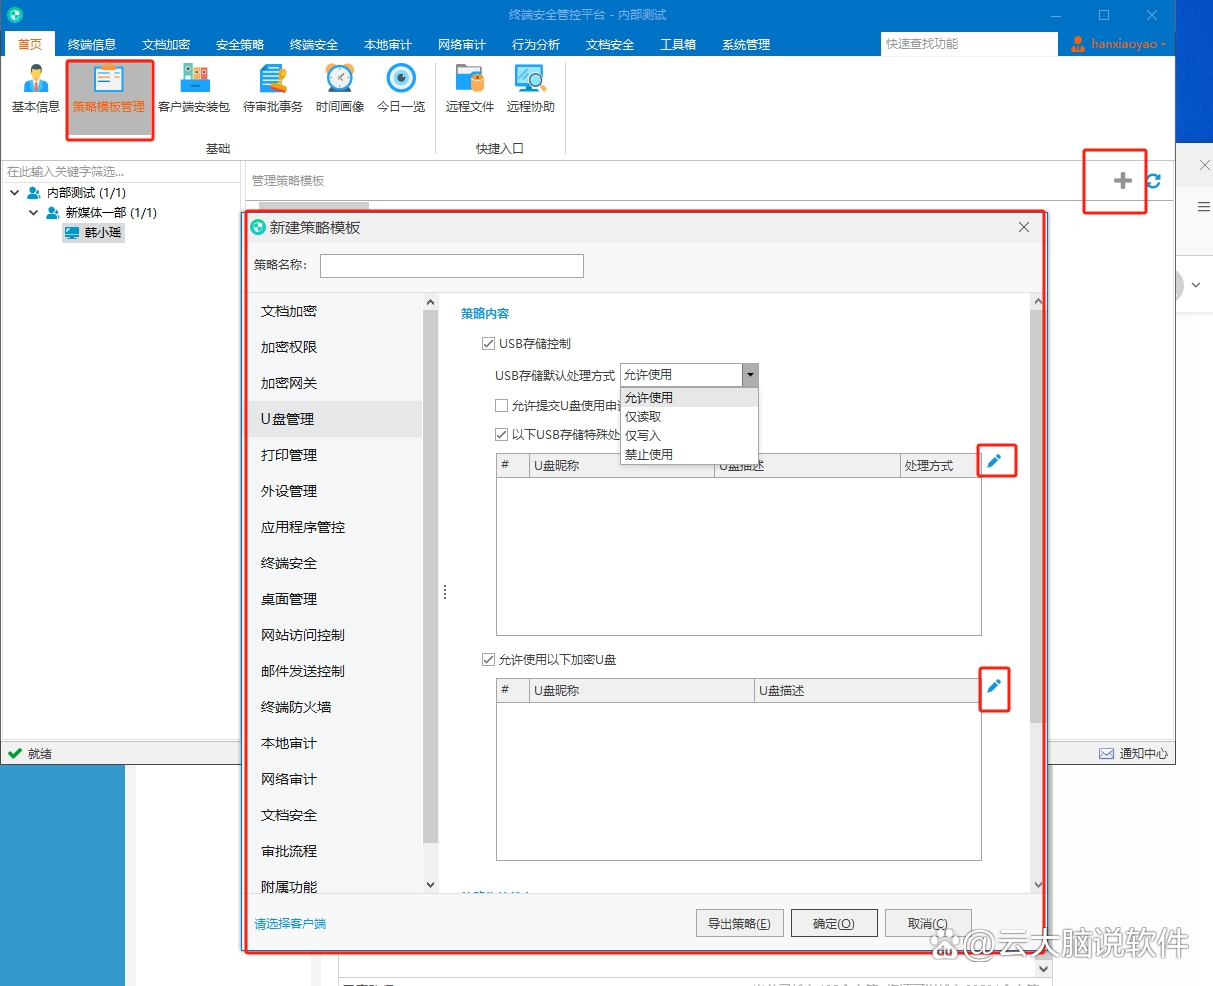Viewport: 1213px width, 986px height.
Task: Select 禁止使用 in the dropdown list
Action: pos(649,455)
